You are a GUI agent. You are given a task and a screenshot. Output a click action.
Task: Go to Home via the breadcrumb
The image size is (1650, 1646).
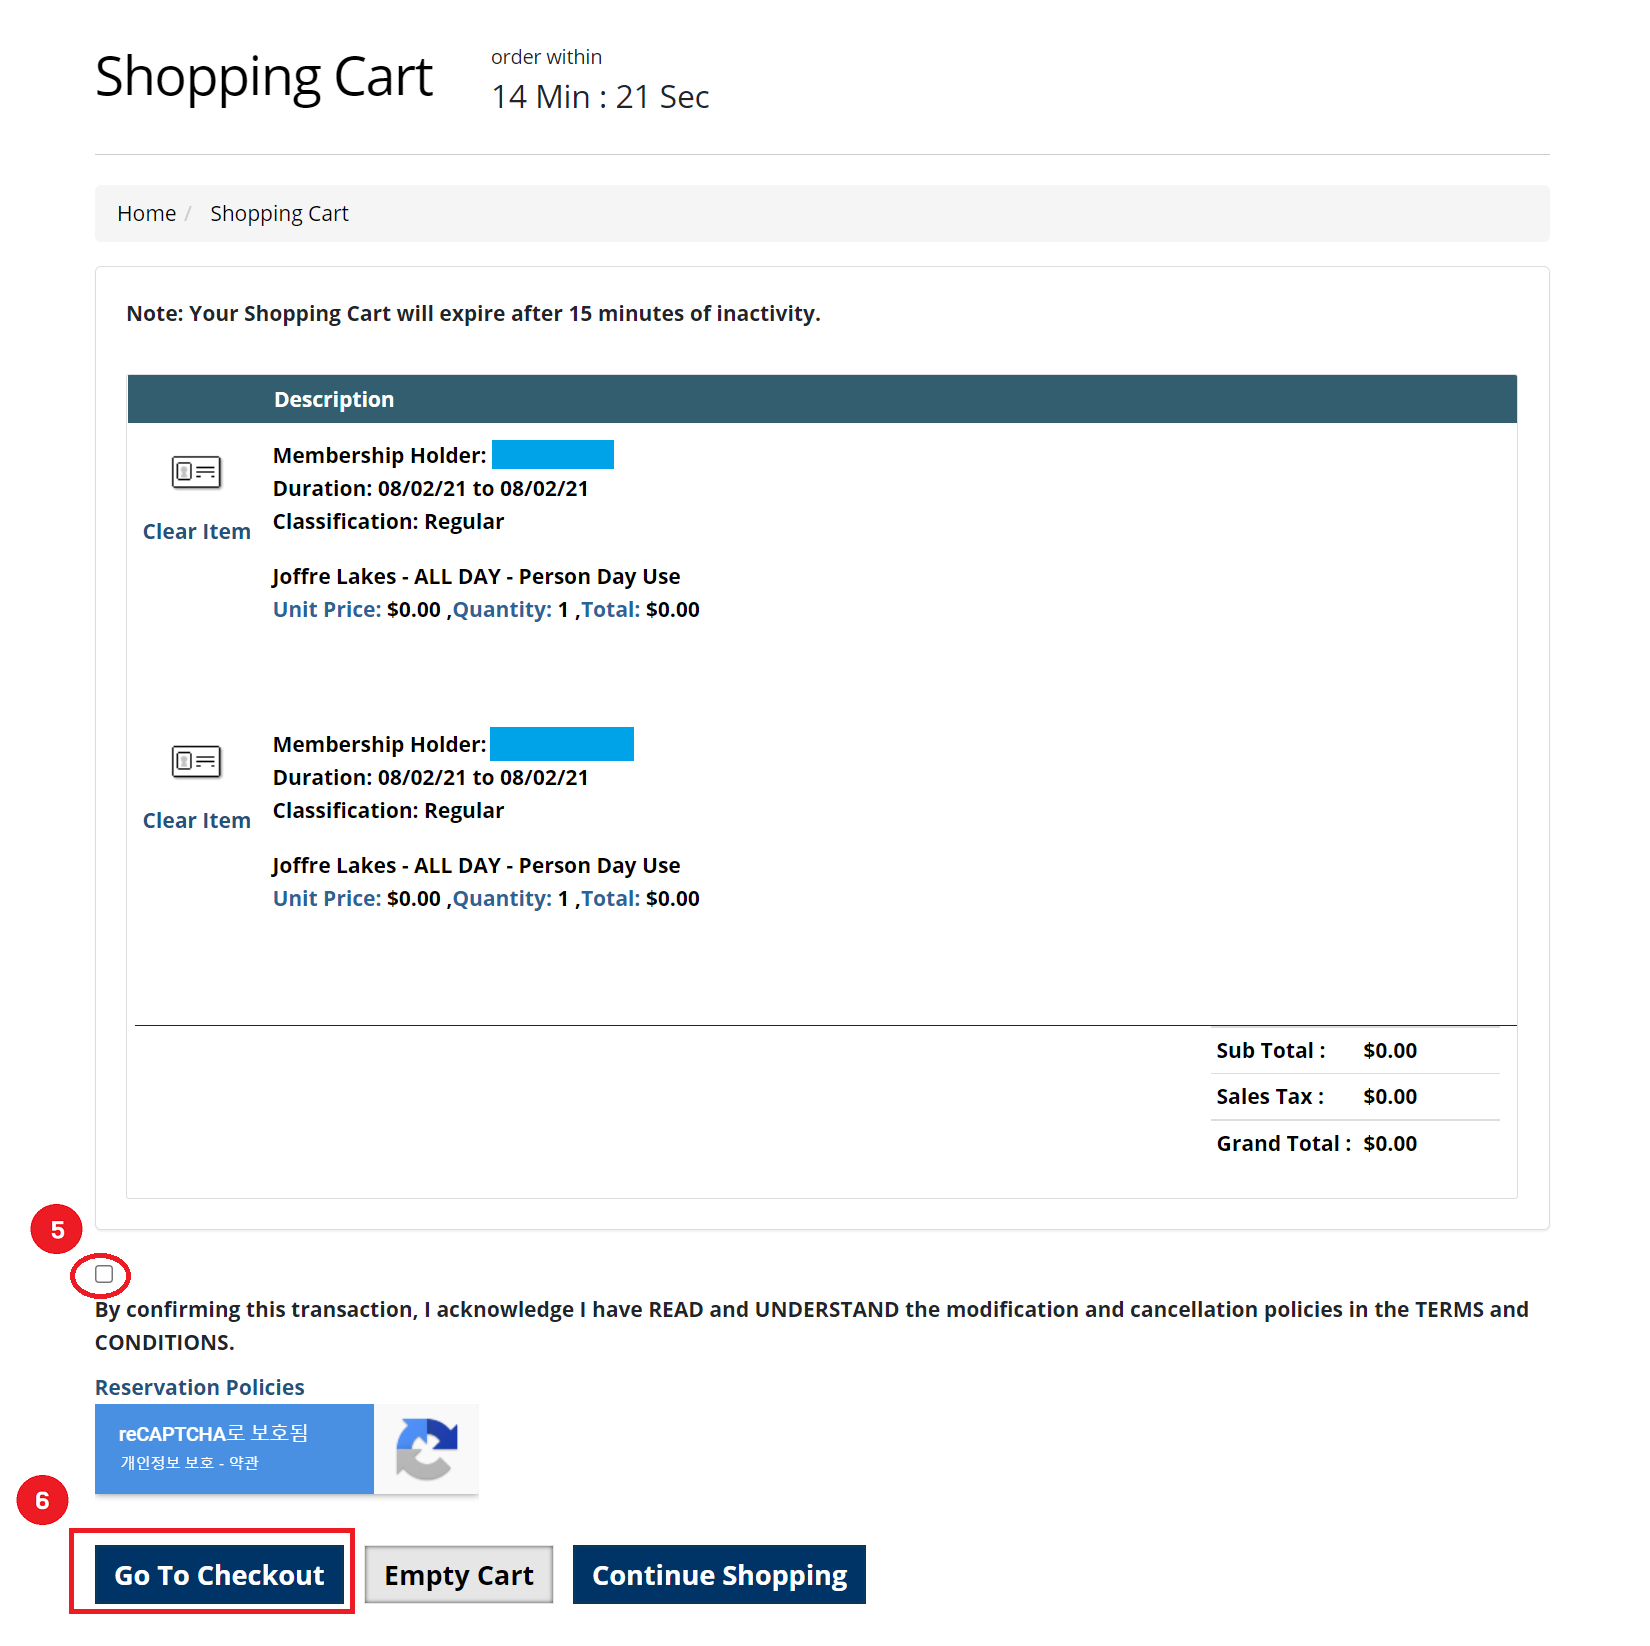tap(146, 214)
